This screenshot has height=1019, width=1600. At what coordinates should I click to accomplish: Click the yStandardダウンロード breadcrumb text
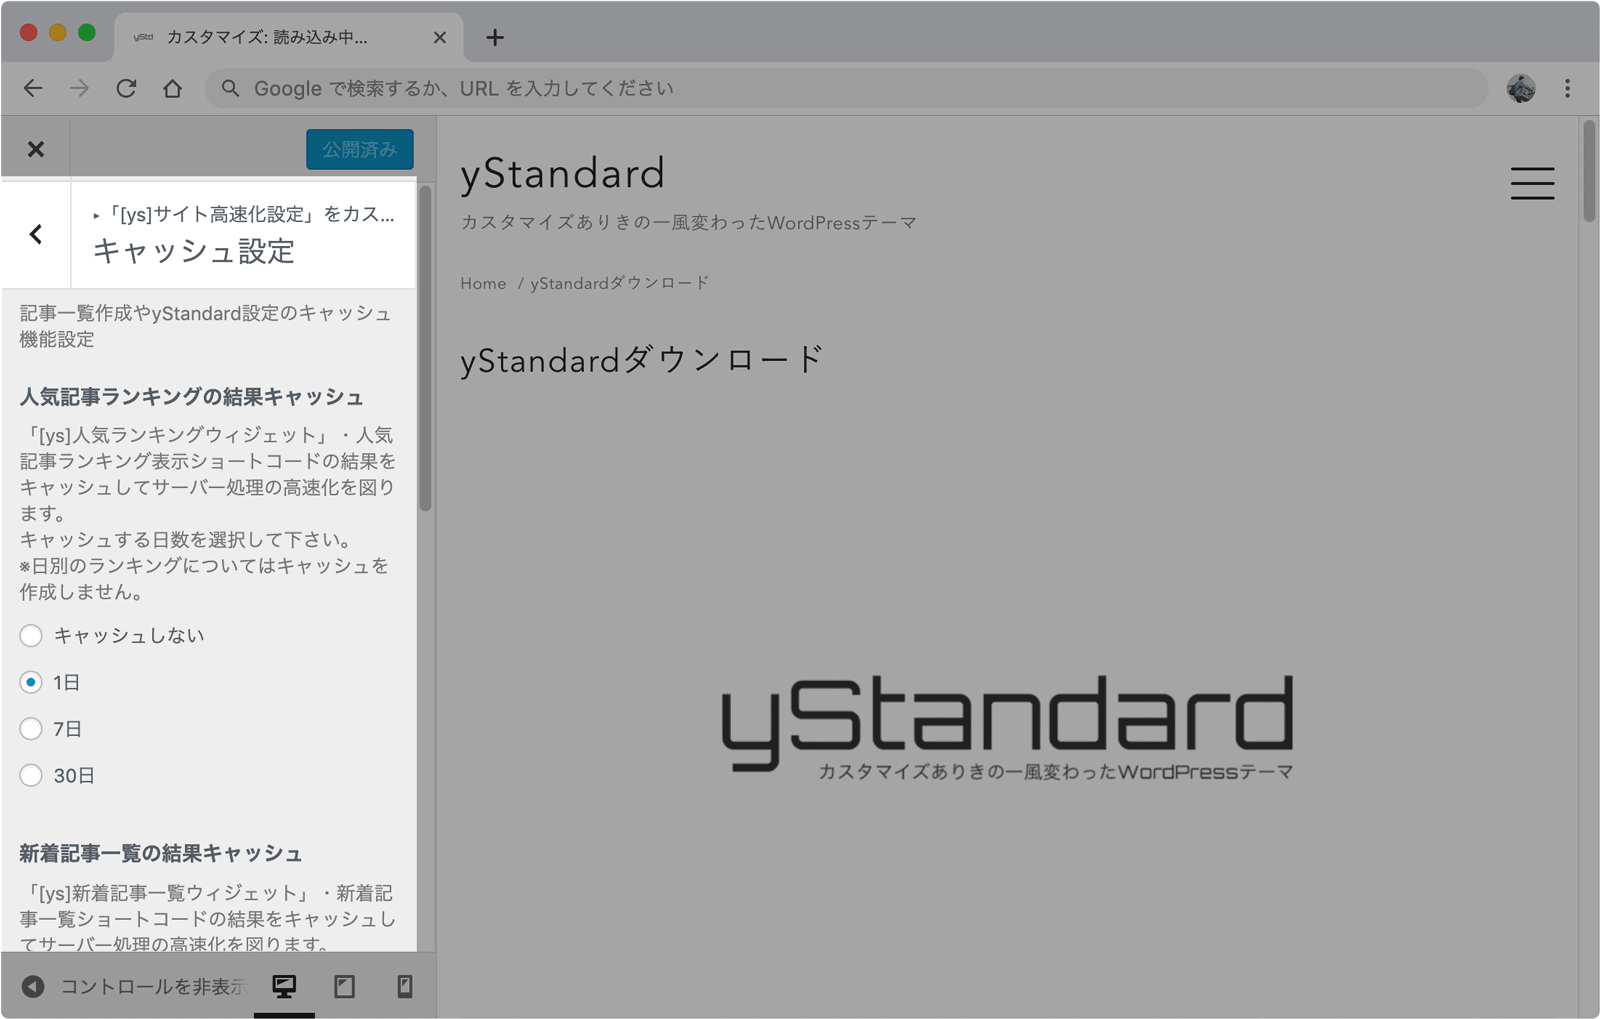point(620,284)
